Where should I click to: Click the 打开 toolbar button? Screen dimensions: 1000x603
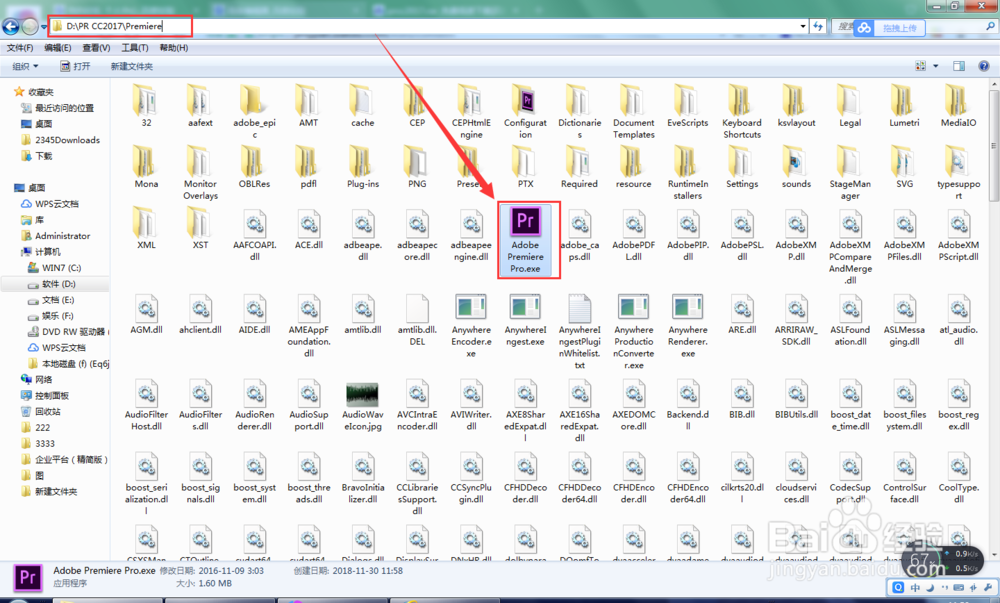tap(75, 66)
